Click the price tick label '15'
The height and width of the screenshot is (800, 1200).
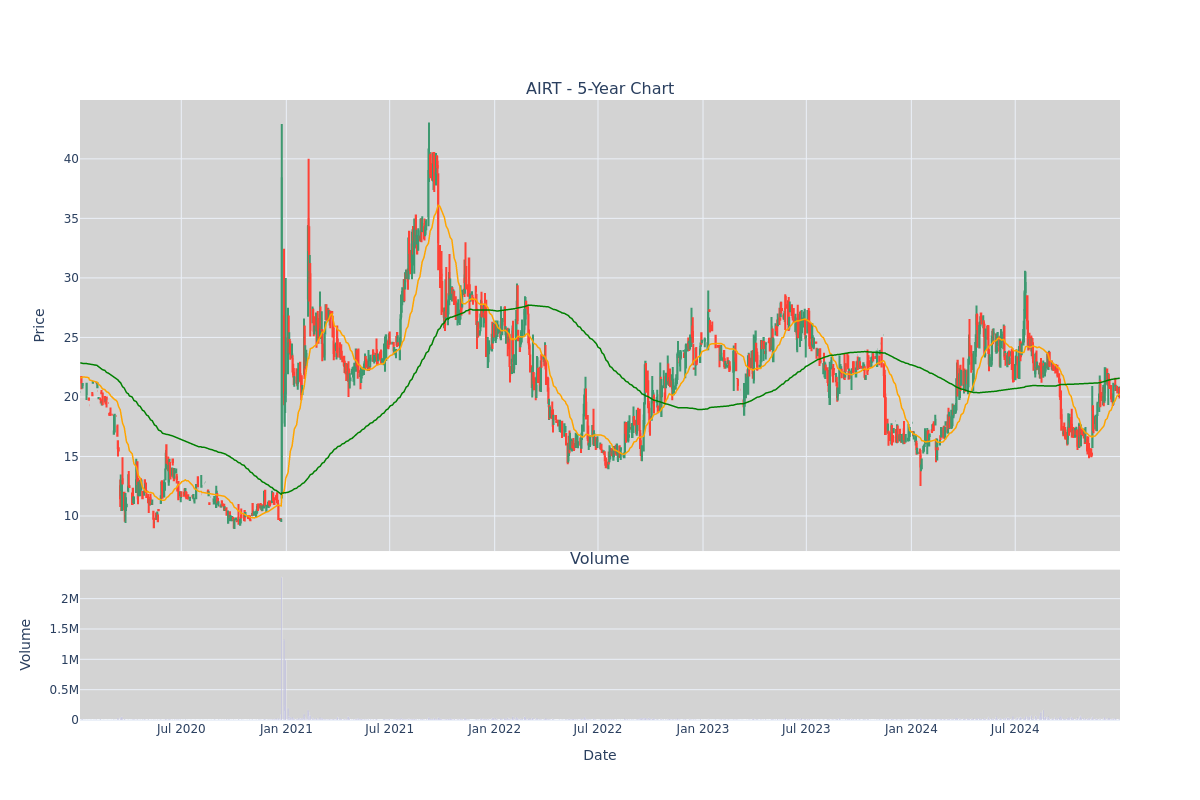click(71, 456)
